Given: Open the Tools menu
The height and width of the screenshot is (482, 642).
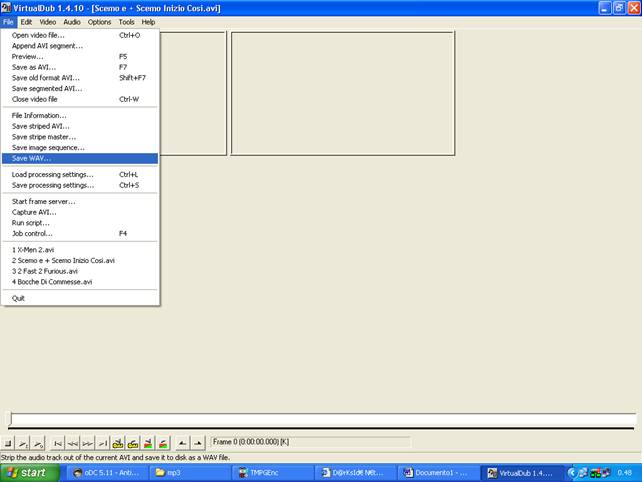Looking at the screenshot, I should [x=127, y=22].
